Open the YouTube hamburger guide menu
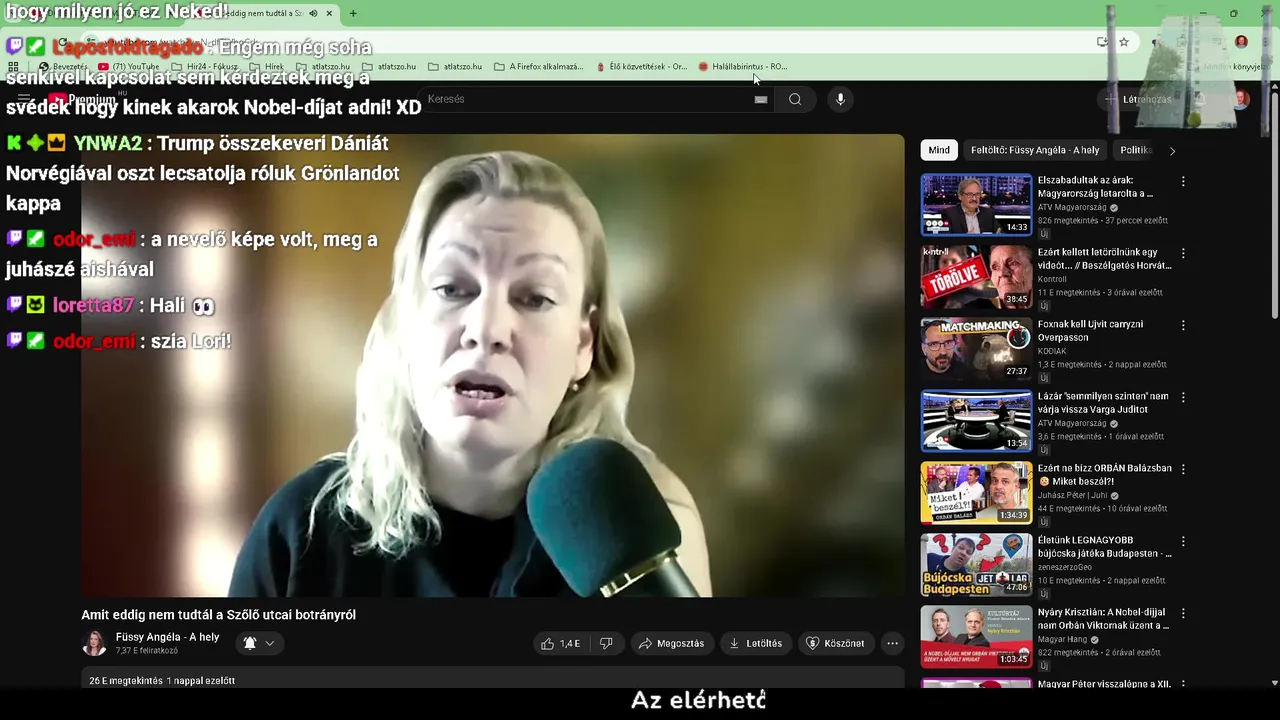The image size is (1280, 720). pos(24,99)
